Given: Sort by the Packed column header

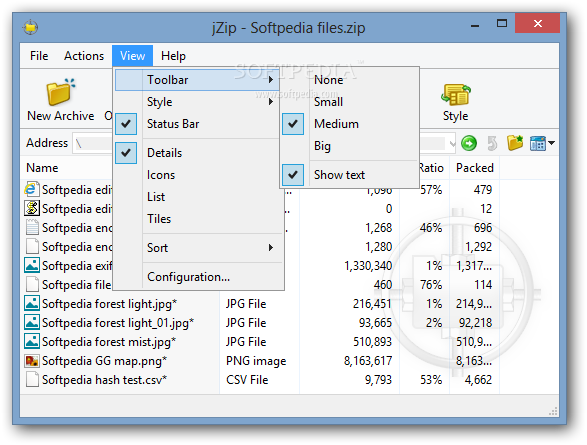Looking at the screenshot, I should click(474, 168).
